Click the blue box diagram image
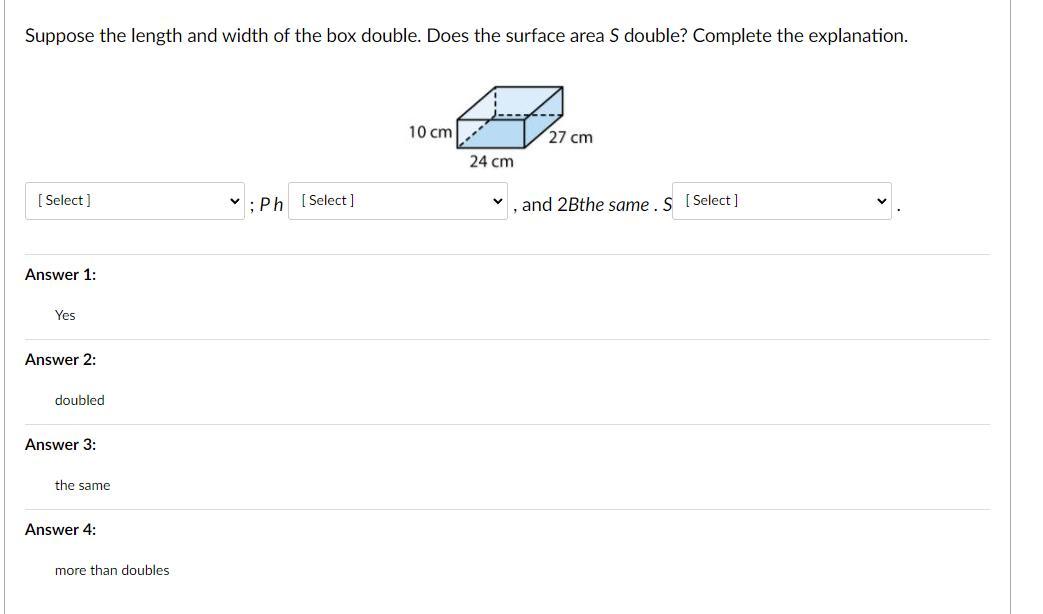 509,118
